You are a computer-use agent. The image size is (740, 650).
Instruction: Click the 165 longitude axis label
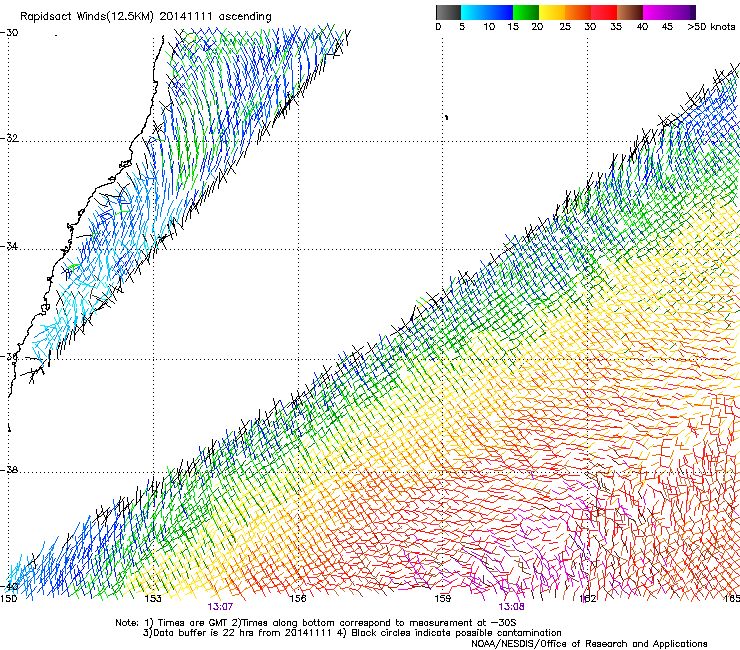pos(731,599)
